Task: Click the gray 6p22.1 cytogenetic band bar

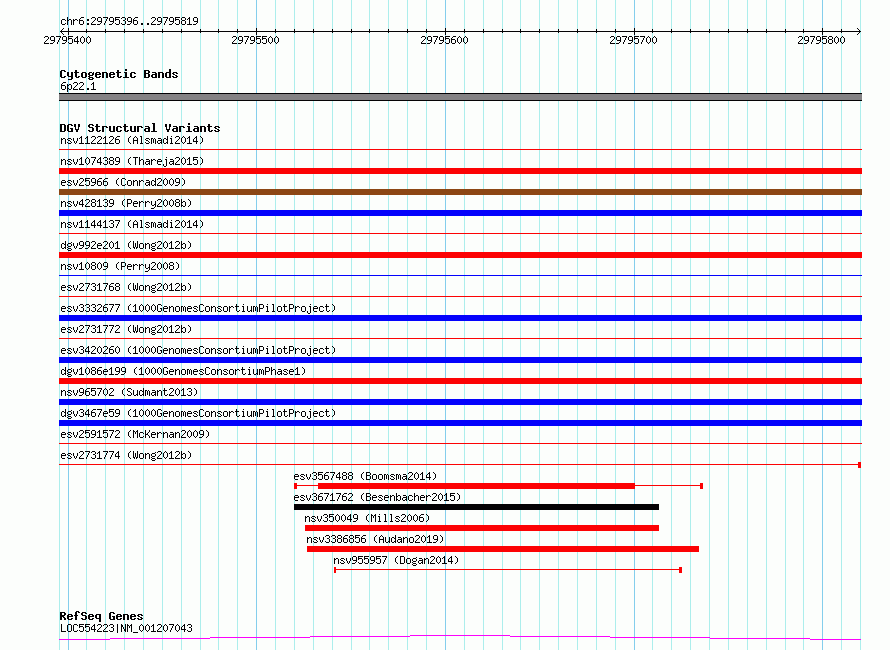Action: click(460, 97)
